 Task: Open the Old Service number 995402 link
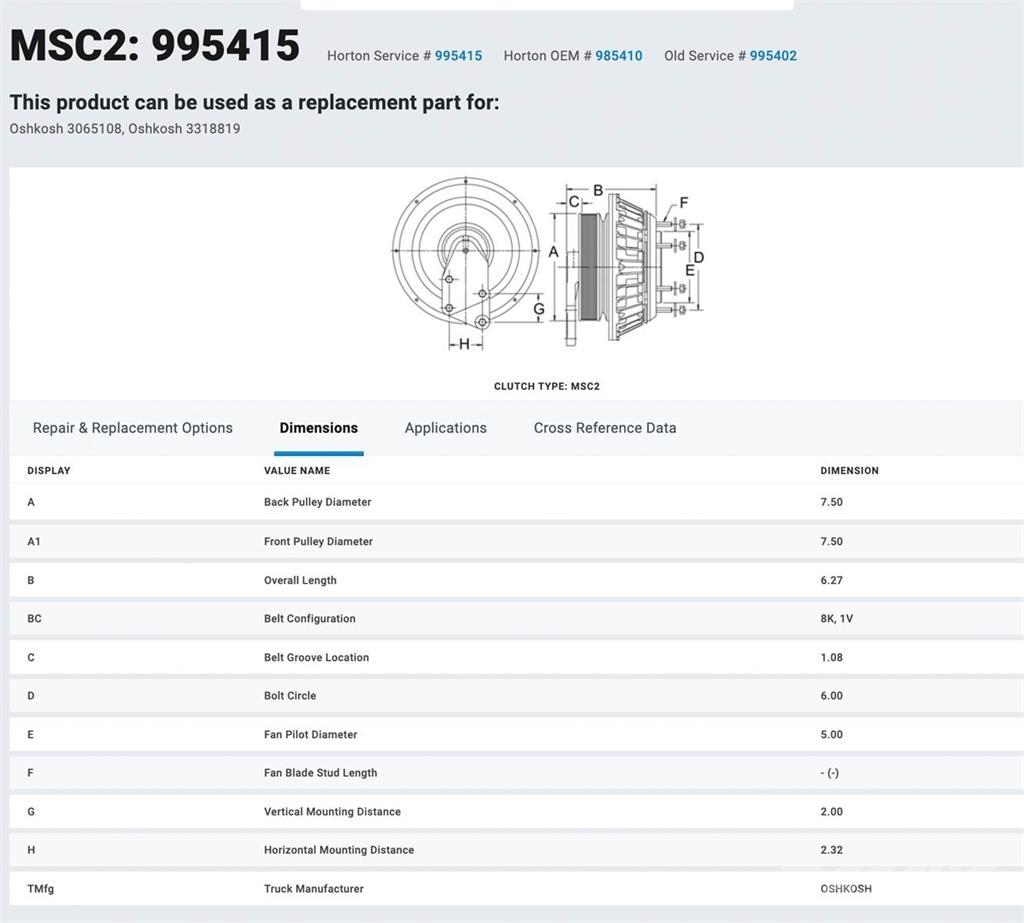coord(773,56)
